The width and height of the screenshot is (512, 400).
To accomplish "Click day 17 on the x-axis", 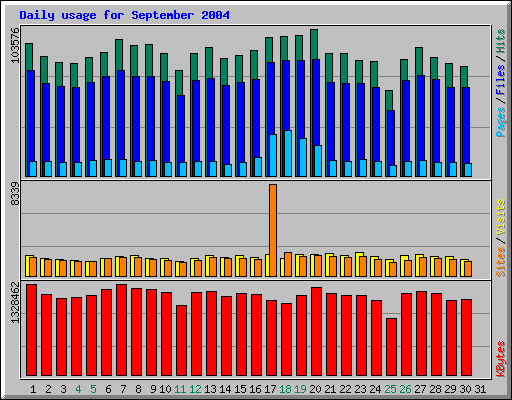I will click(x=270, y=389).
